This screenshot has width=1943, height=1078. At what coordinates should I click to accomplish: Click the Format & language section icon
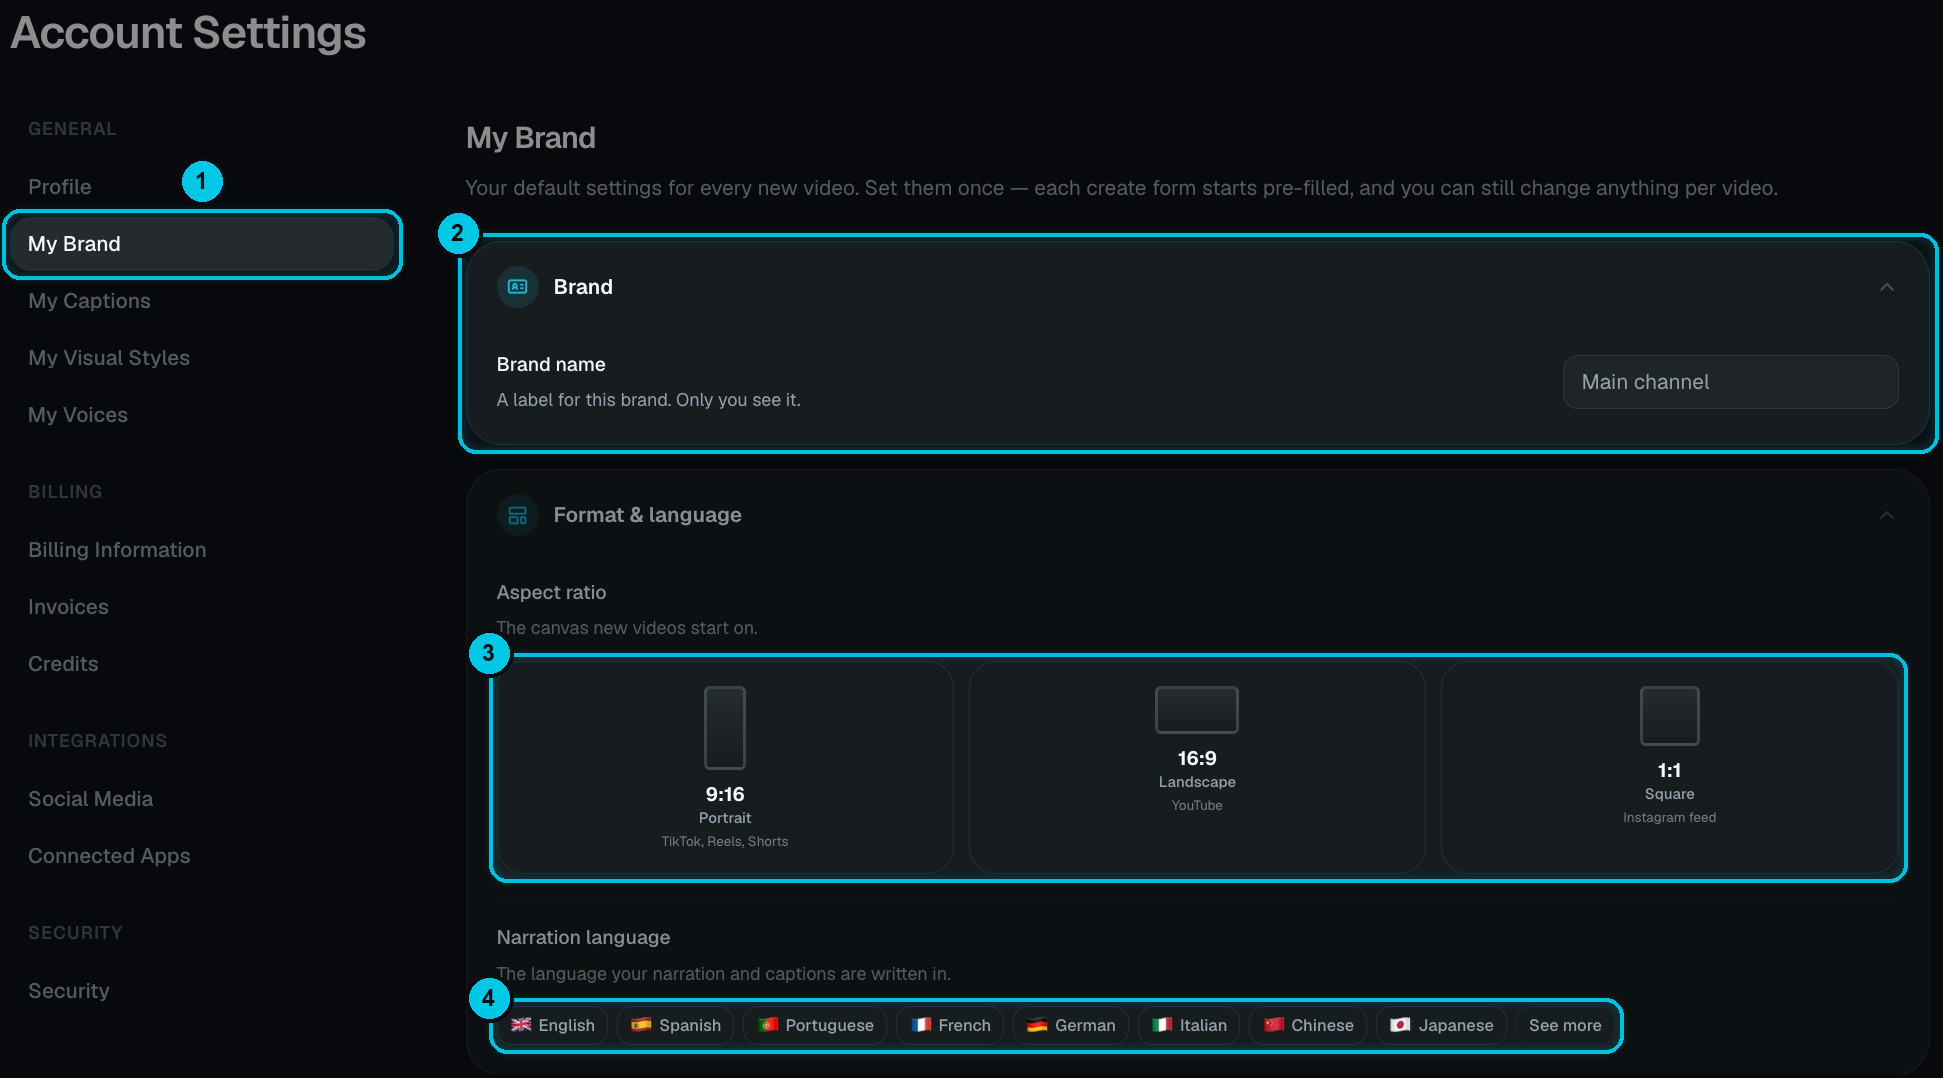pyautogui.click(x=518, y=515)
